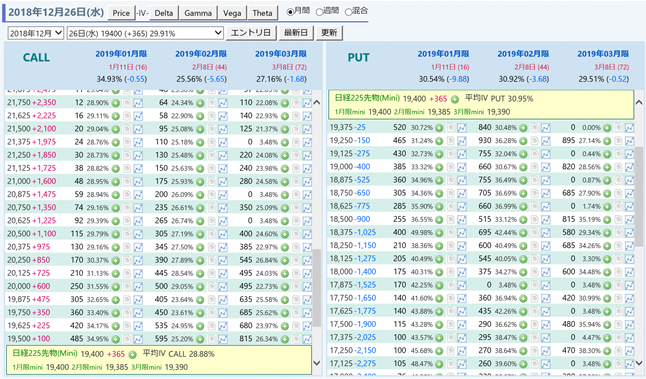Switch to the Price tab
This screenshot has width=646, height=379.
121,13
